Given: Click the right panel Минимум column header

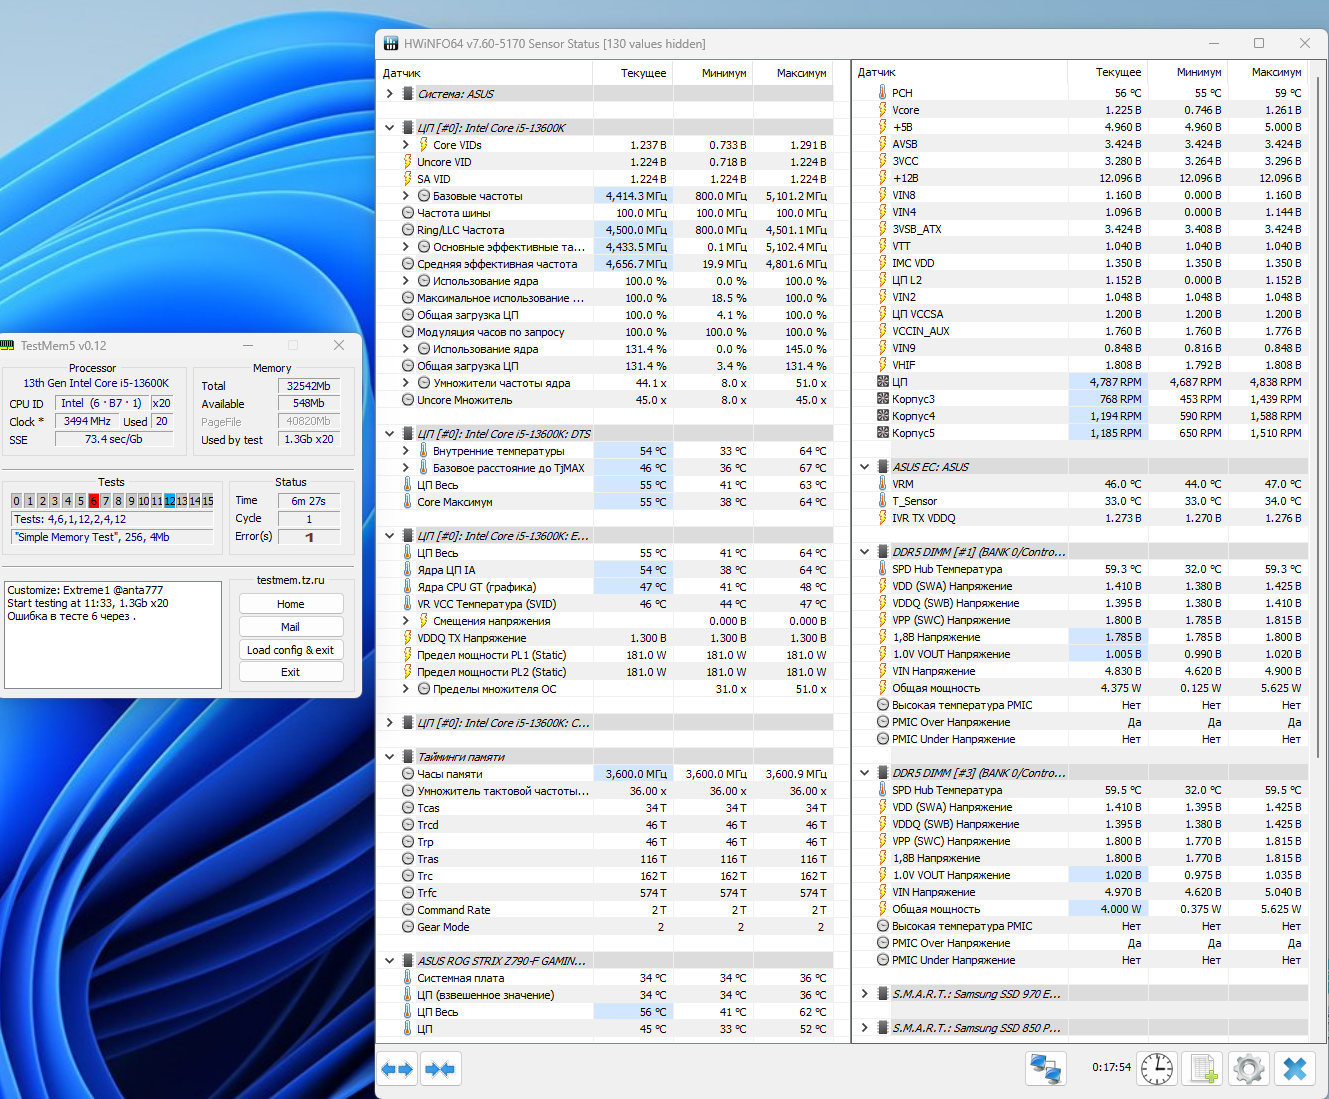Looking at the screenshot, I should pos(1188,72).
